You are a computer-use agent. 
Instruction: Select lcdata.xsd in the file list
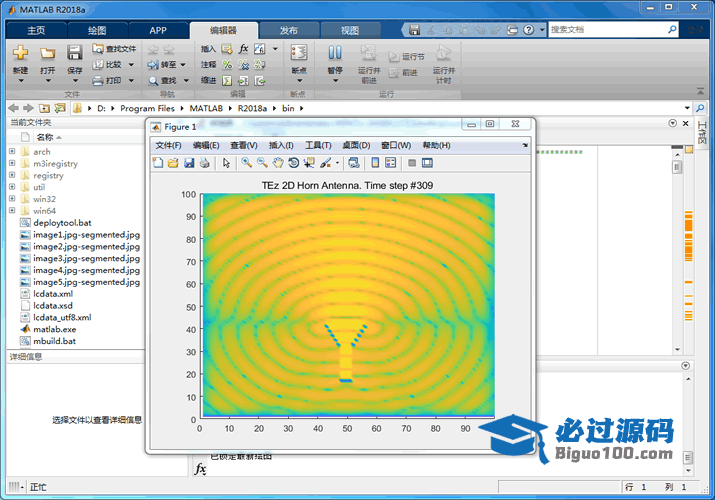53,306
